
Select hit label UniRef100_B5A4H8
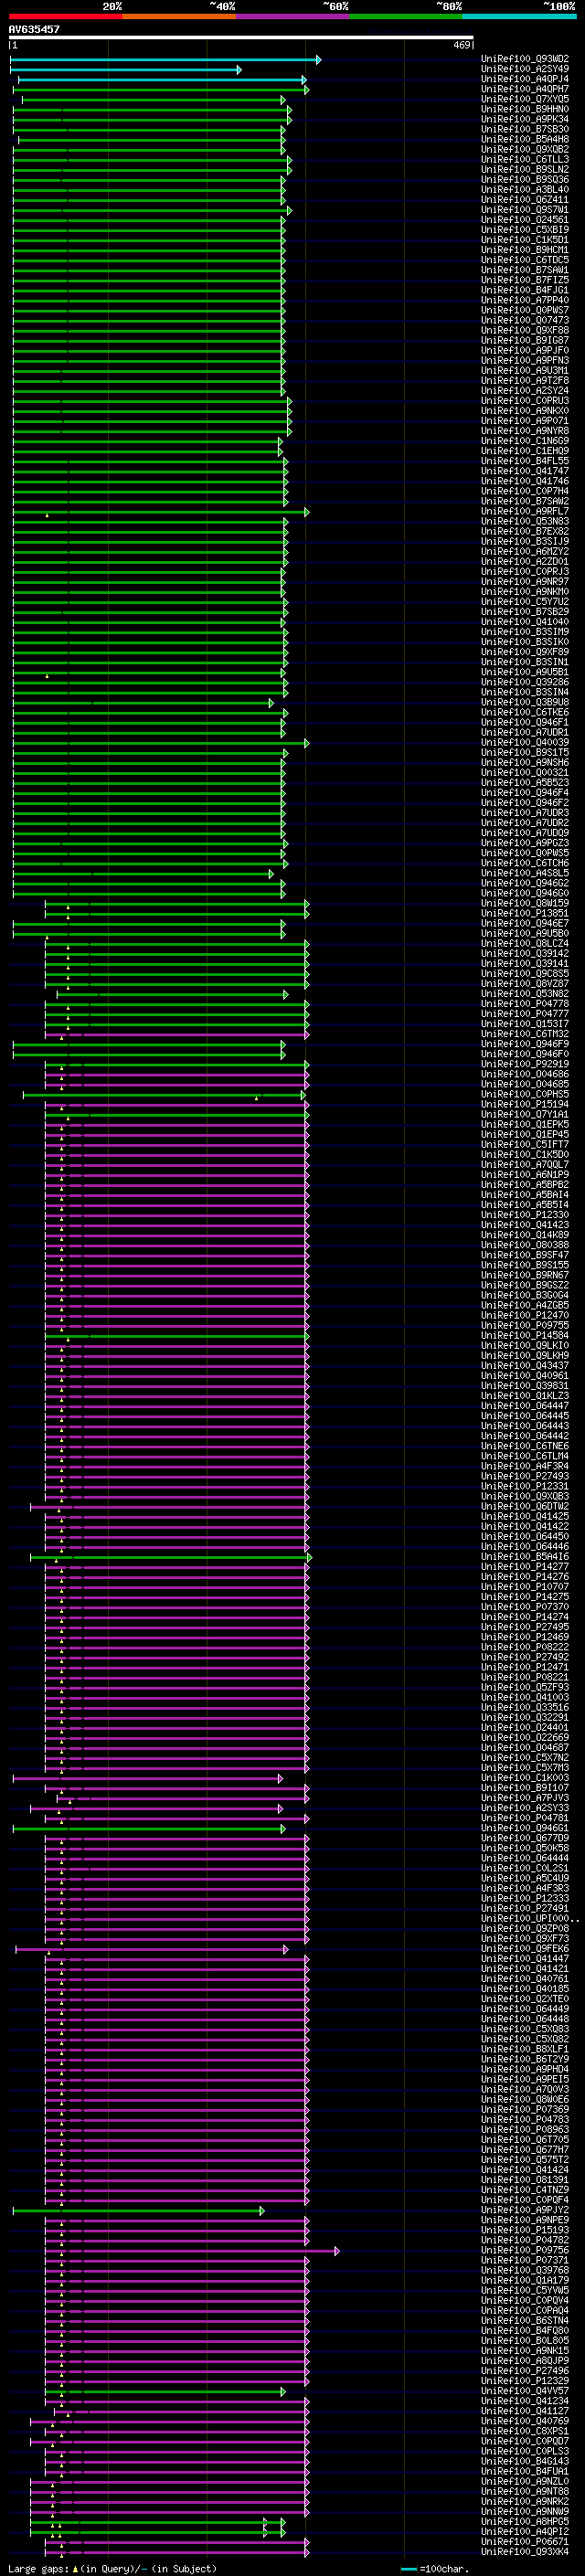tap(525, 139)
